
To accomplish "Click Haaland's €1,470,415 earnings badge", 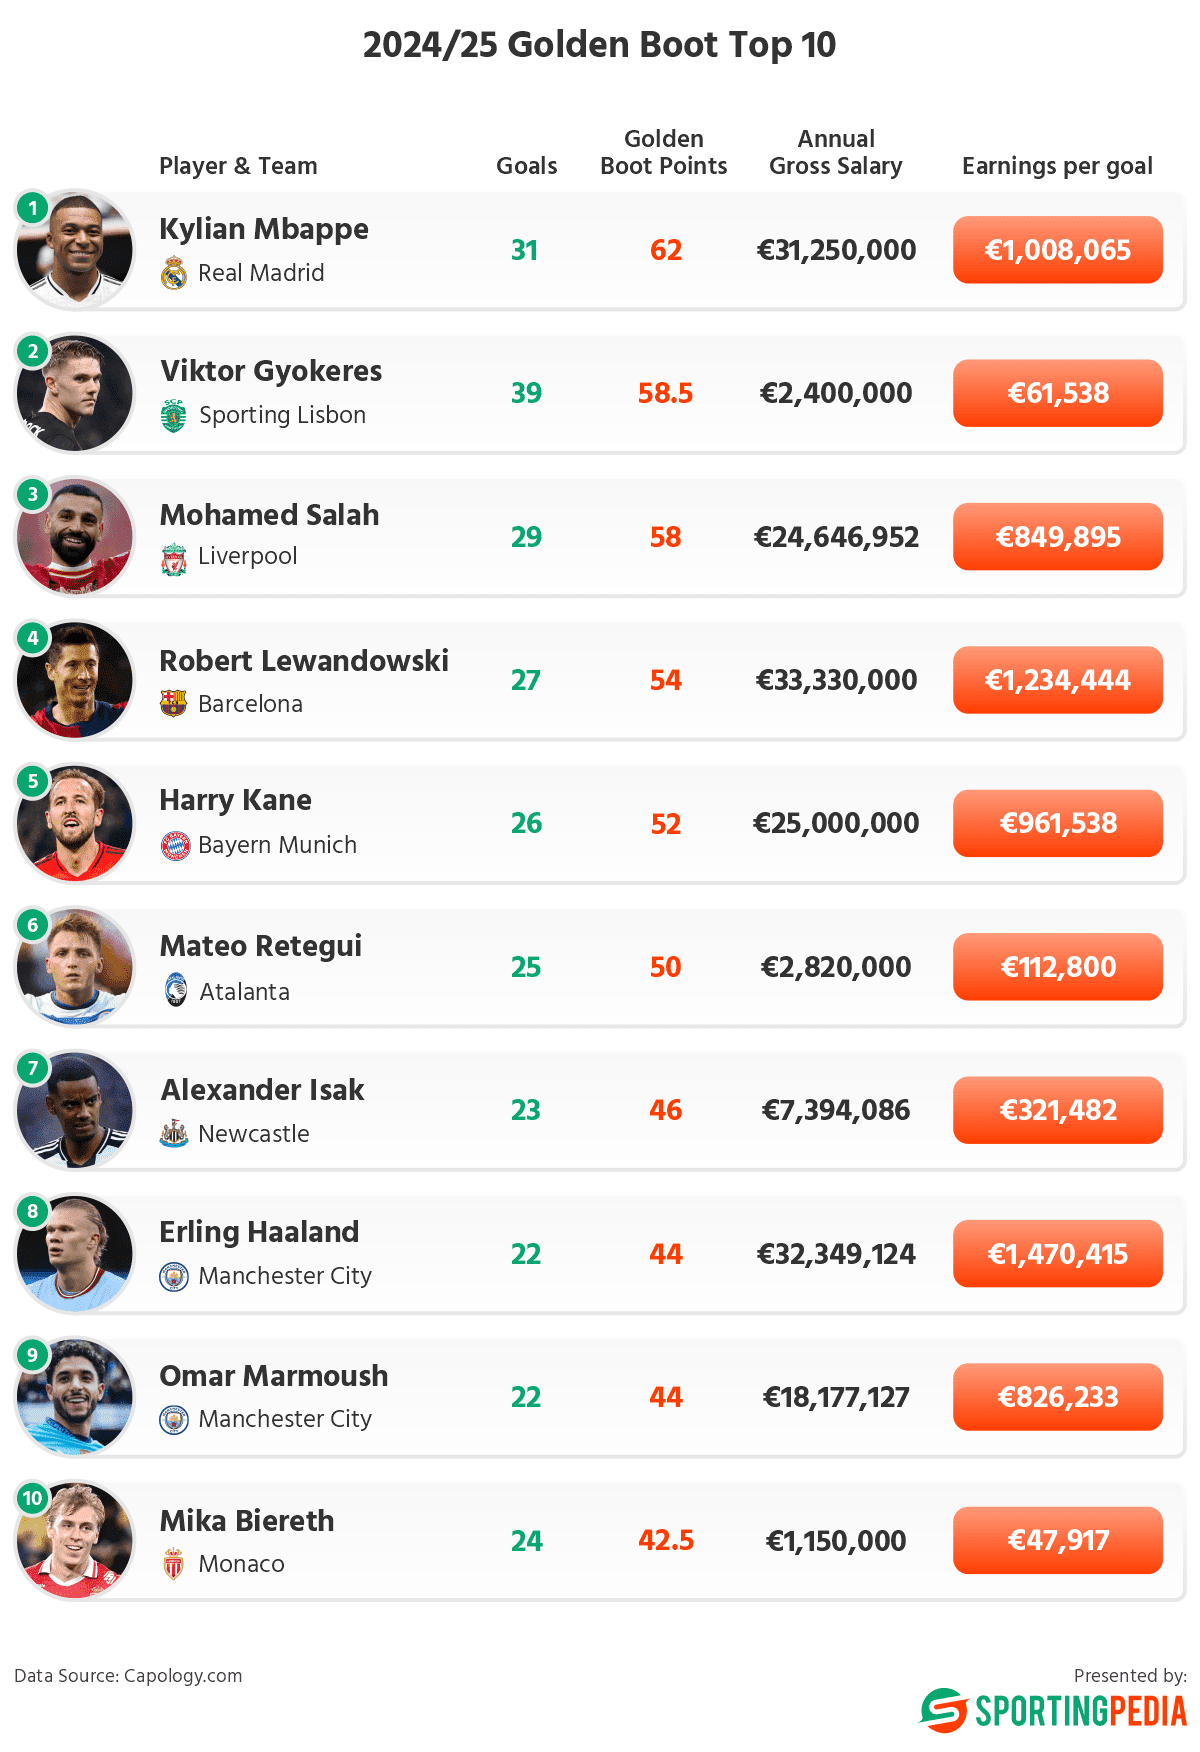I will click(x=1057, y=1254).
